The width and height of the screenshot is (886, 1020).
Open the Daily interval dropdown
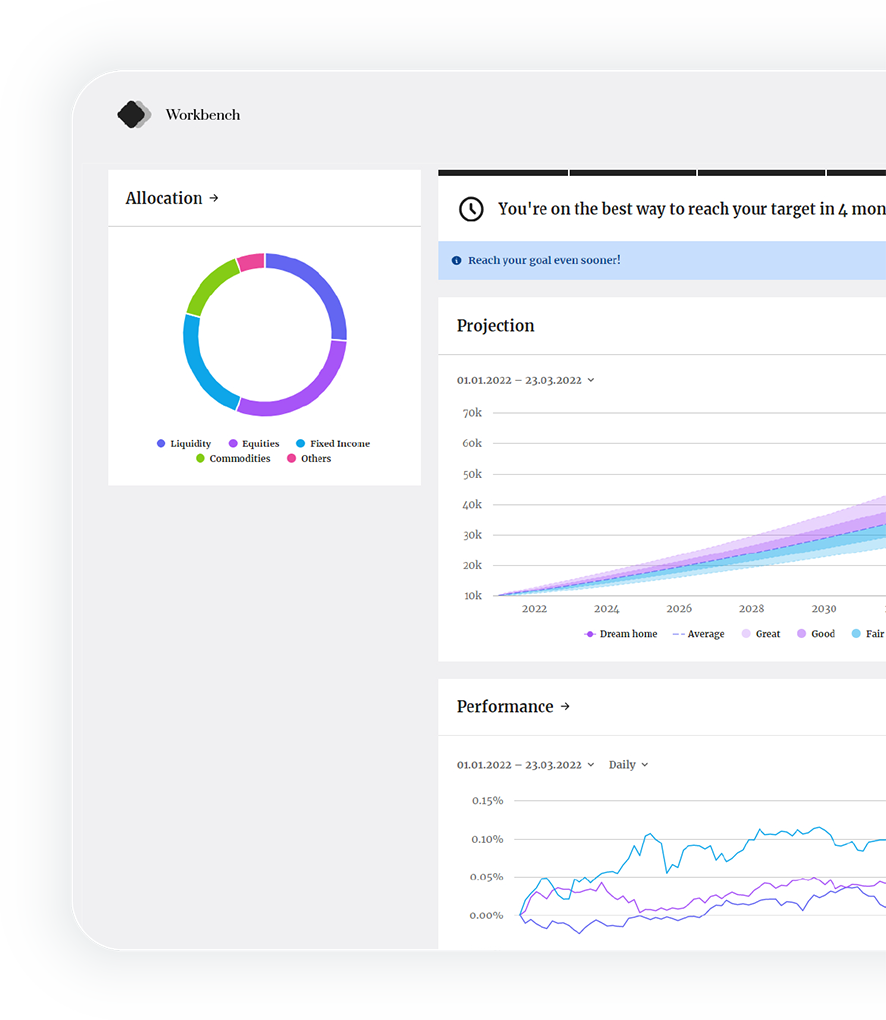tap(628, 764)
